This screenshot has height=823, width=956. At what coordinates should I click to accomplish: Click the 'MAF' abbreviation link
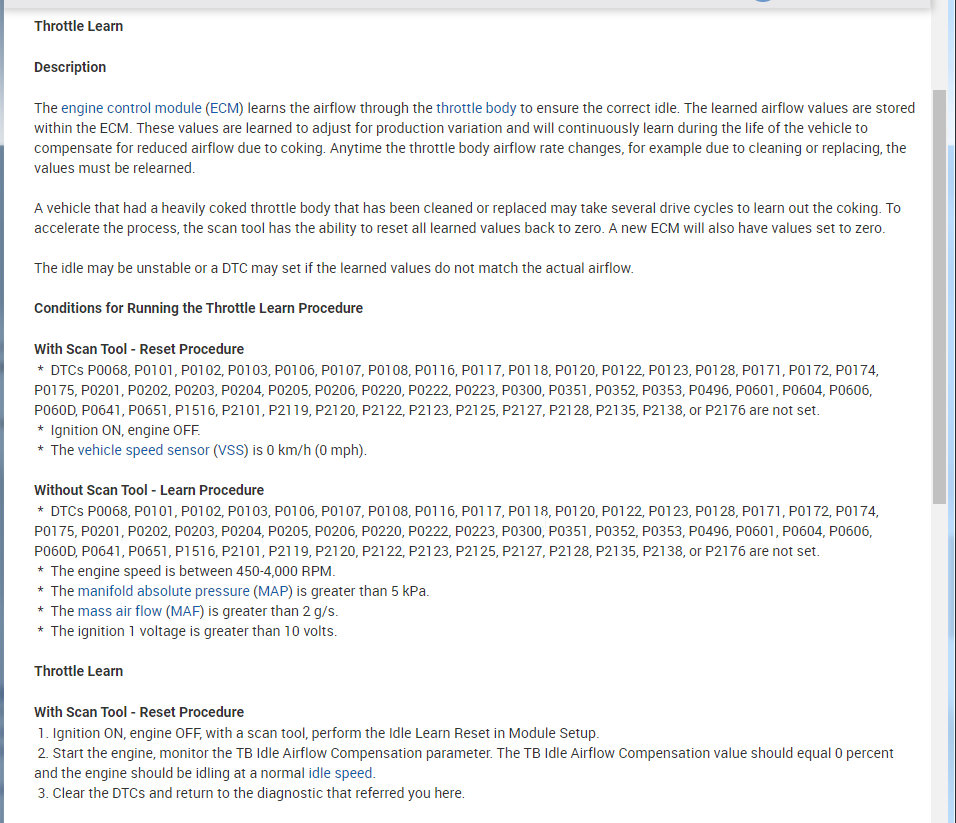(181, 611)
